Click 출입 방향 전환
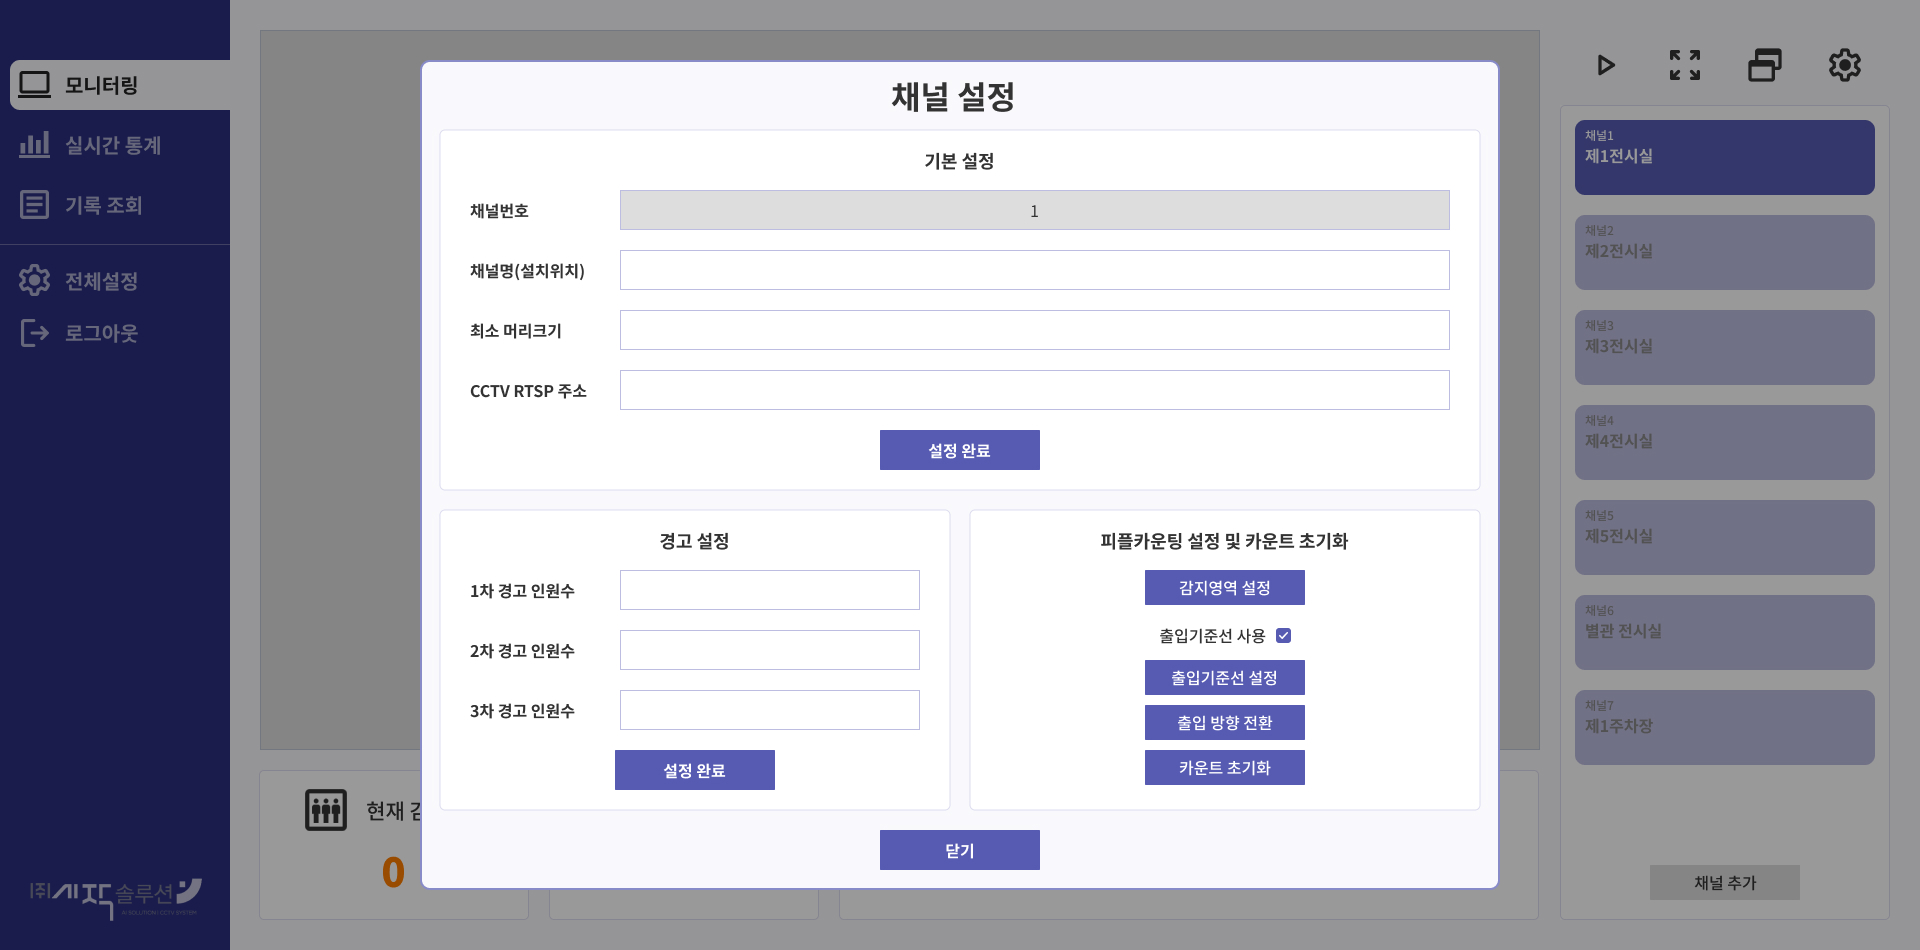 coord(1224,722)
